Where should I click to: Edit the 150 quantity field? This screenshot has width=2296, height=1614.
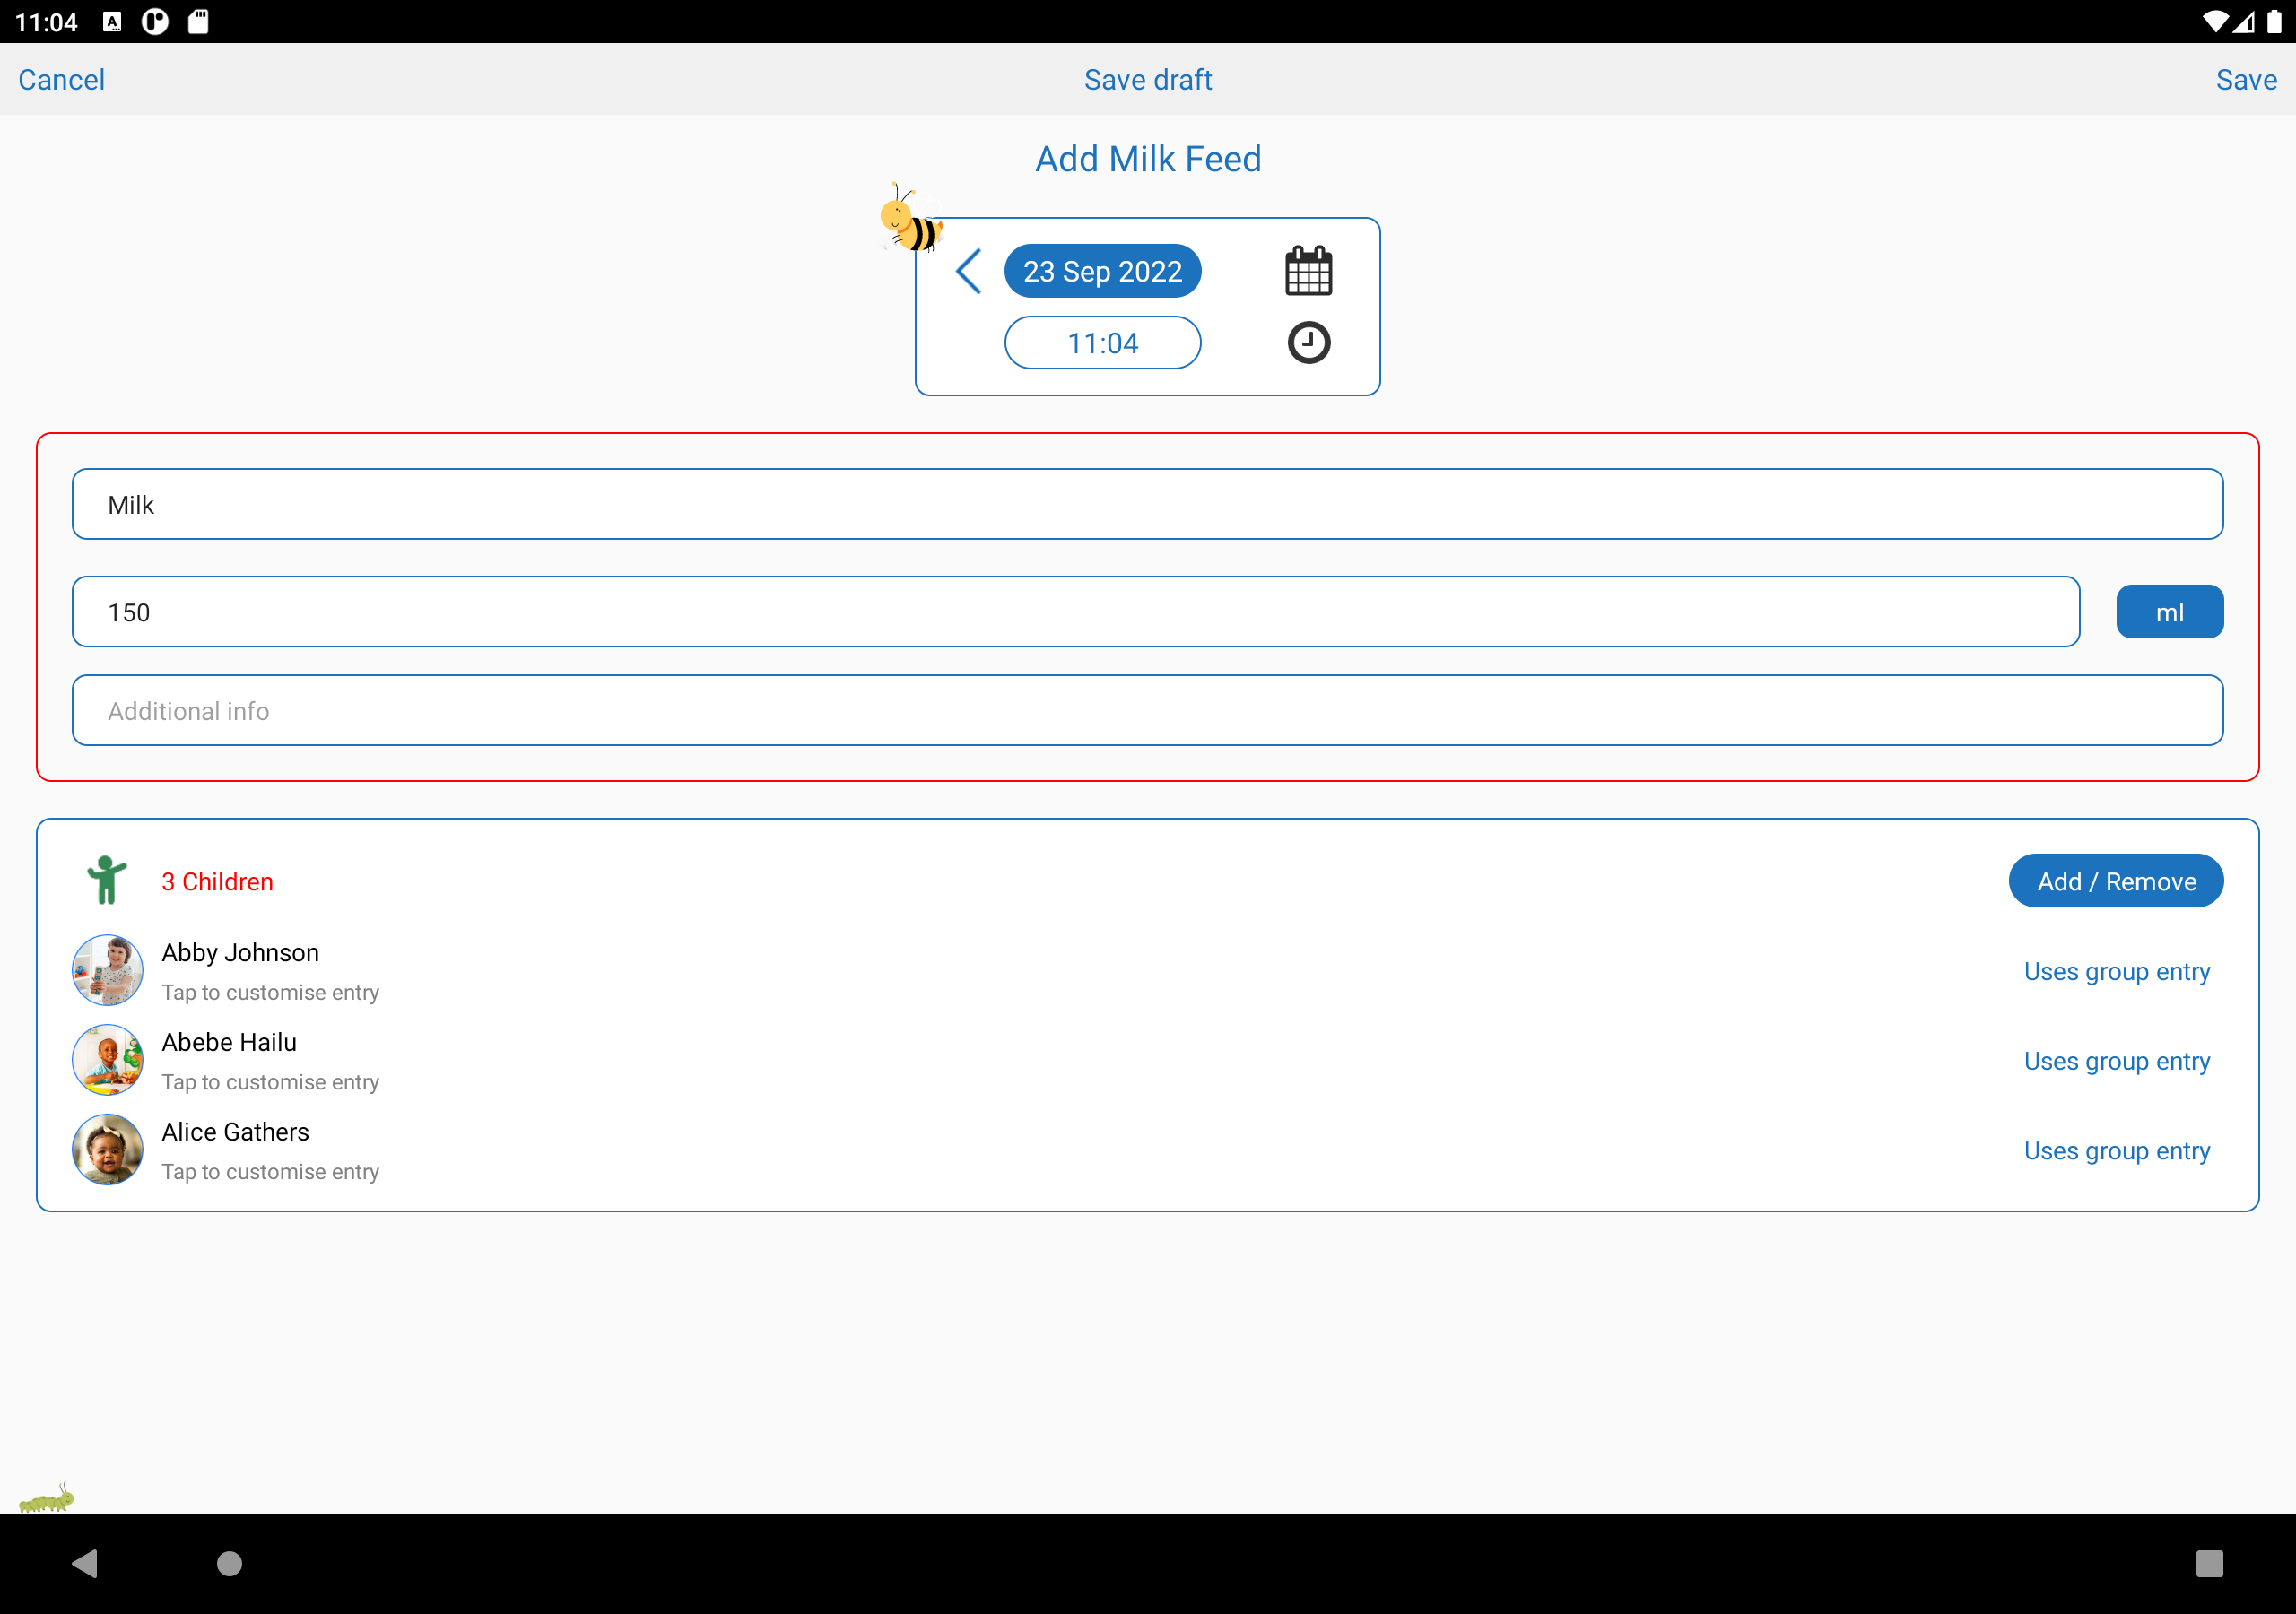pos(1075,612)
